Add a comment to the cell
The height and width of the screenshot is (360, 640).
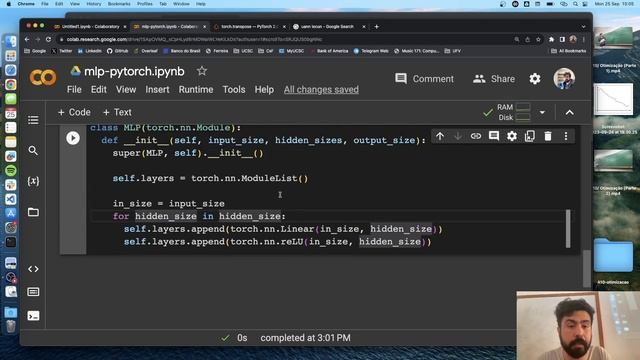(494, 136)
